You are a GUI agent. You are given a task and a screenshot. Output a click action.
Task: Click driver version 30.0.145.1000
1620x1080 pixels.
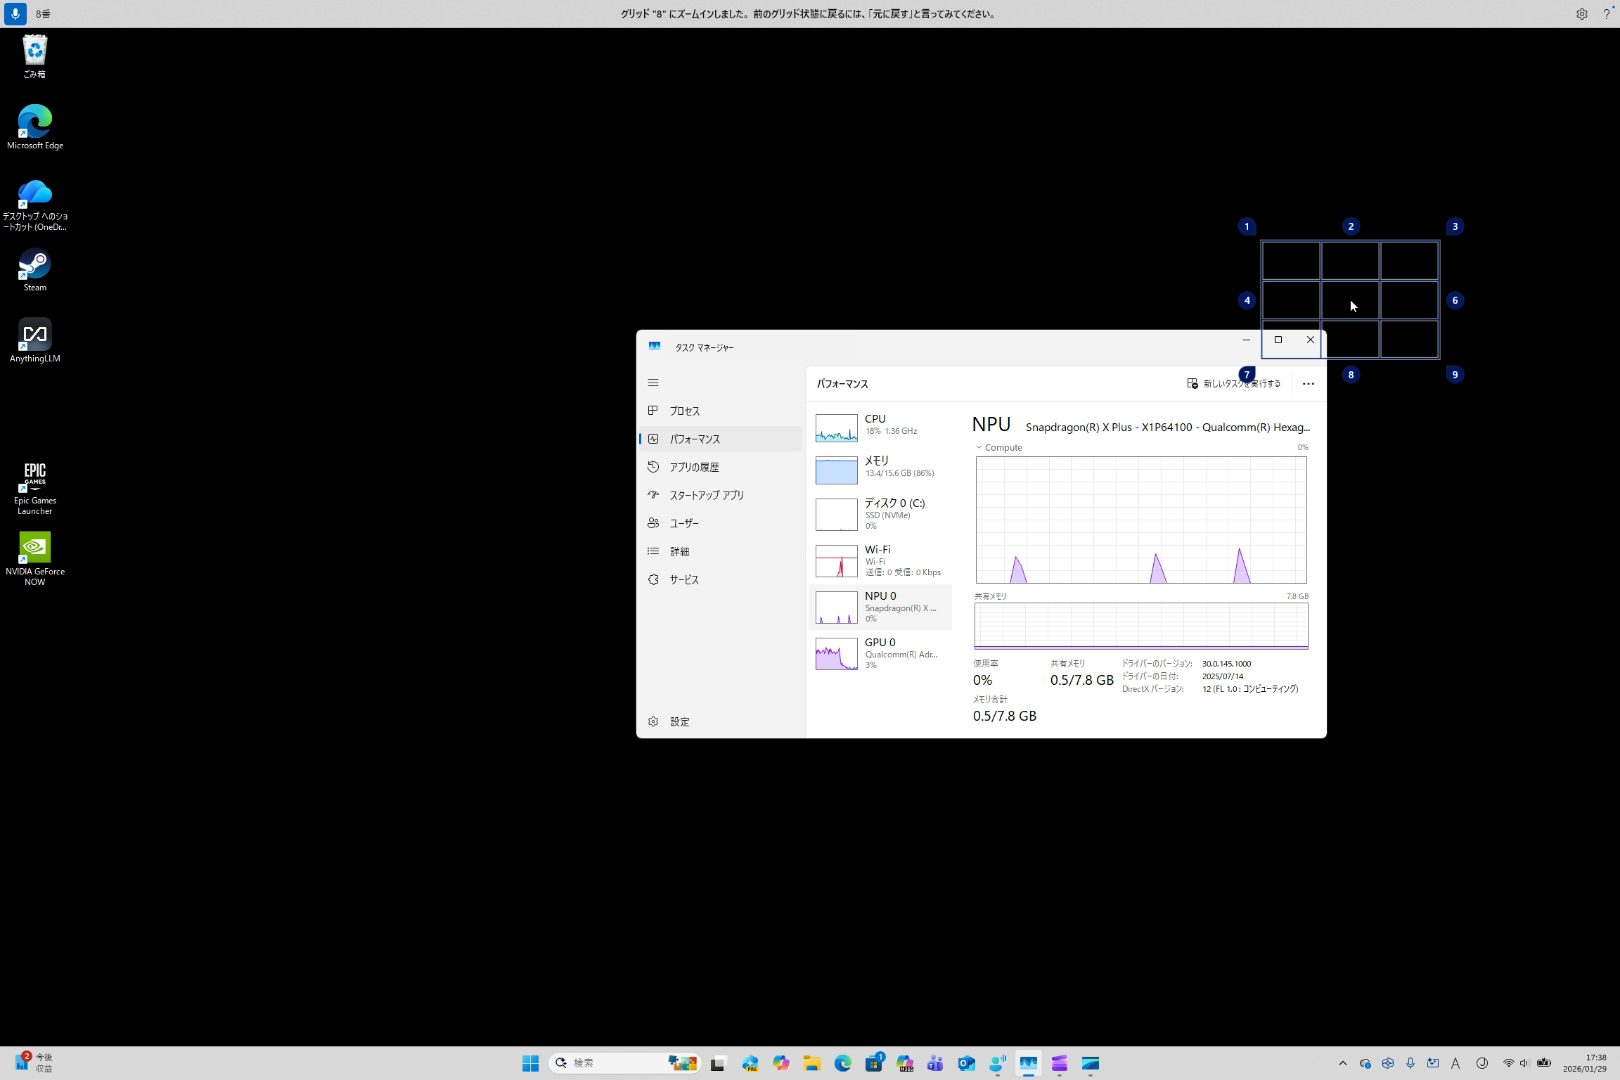pos(1226,664)
